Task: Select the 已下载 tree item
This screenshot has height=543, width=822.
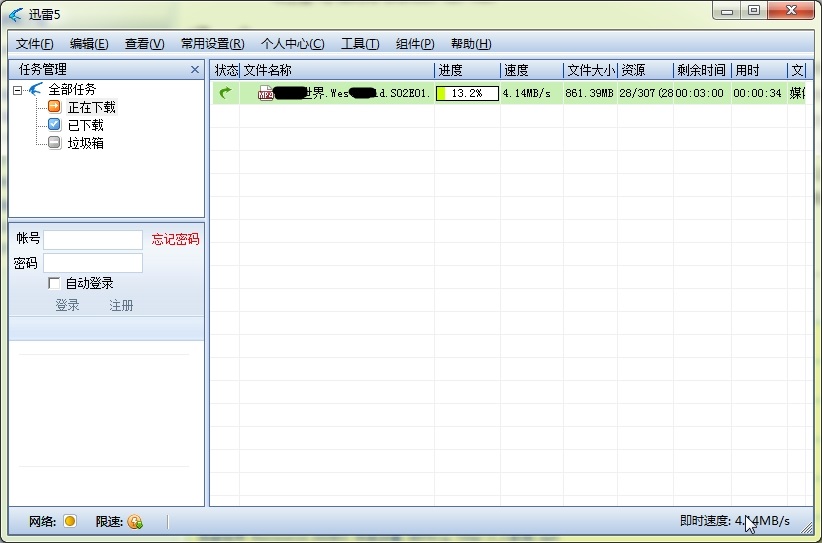Action: 85,125
